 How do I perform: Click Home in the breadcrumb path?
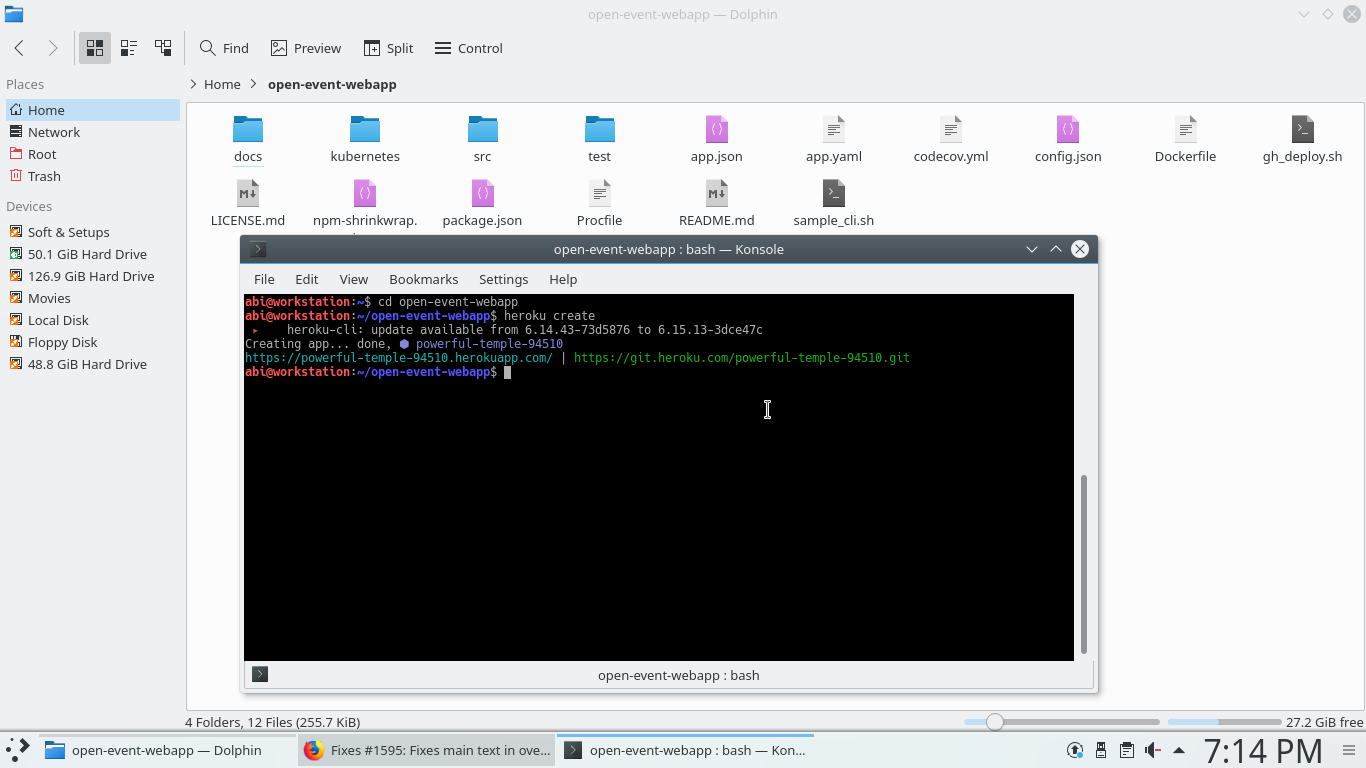point(222,84)
